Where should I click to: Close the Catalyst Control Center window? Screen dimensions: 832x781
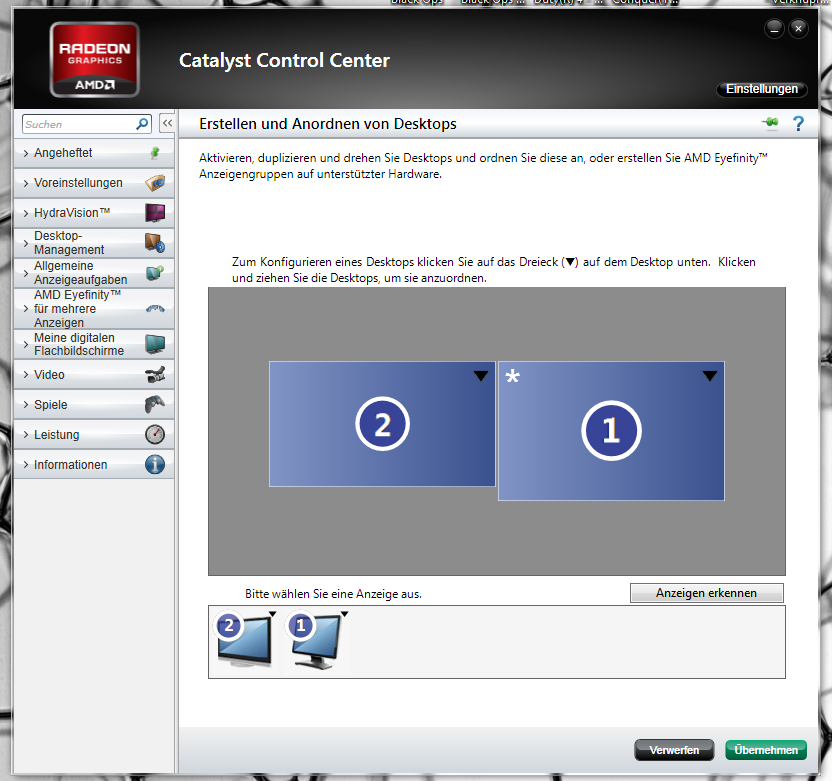(x=798, y=29)
